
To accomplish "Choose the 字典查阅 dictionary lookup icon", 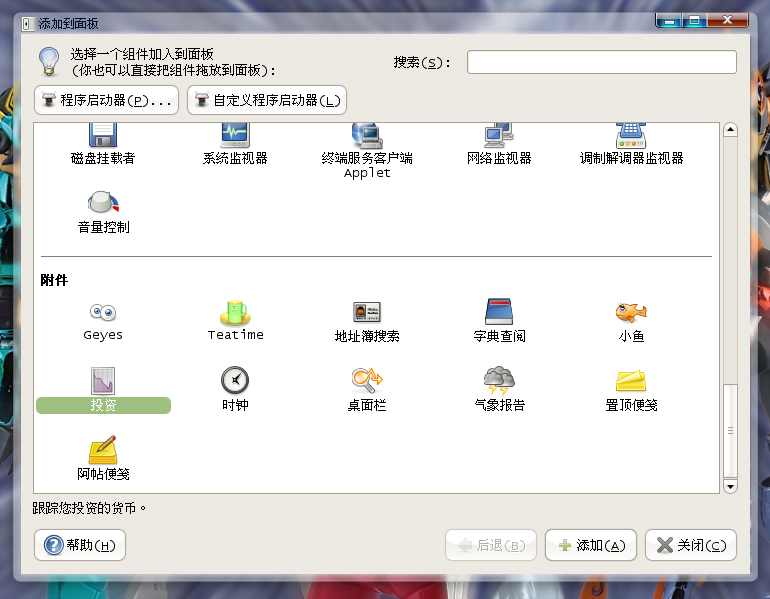I will point(499,312).
